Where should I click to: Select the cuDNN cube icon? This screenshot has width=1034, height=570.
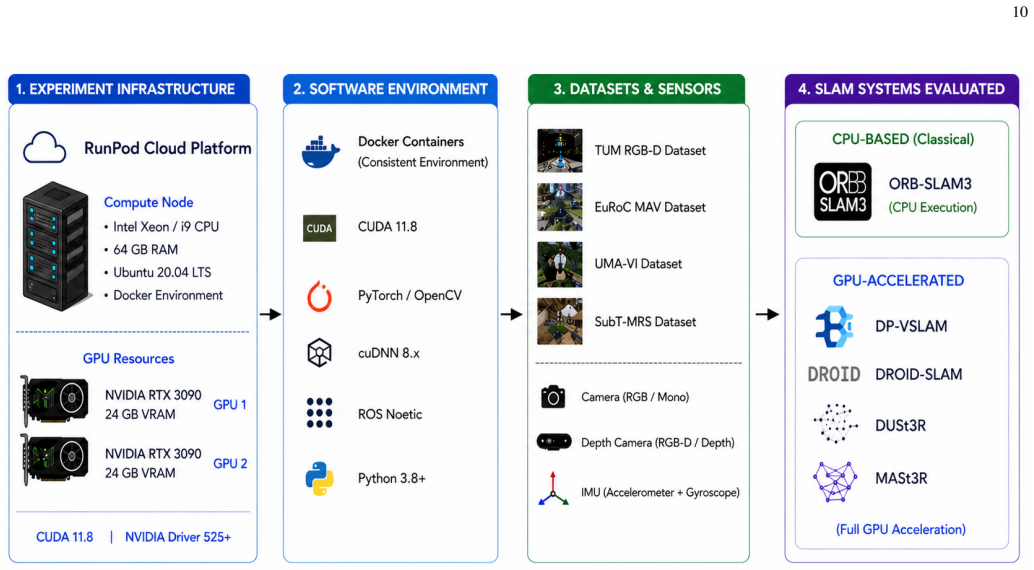coord(319,353)
